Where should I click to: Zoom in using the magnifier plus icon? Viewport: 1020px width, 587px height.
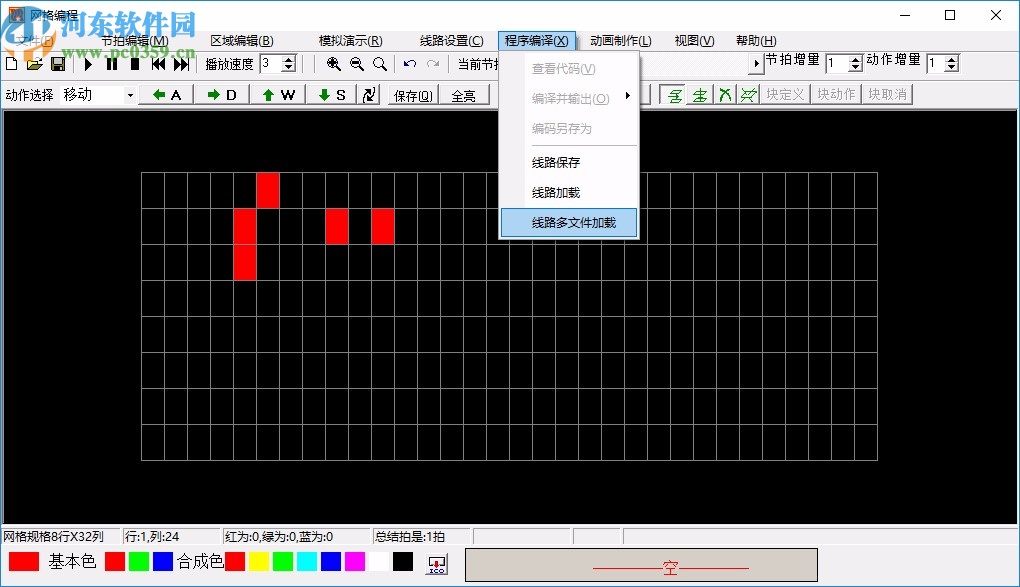334,63
